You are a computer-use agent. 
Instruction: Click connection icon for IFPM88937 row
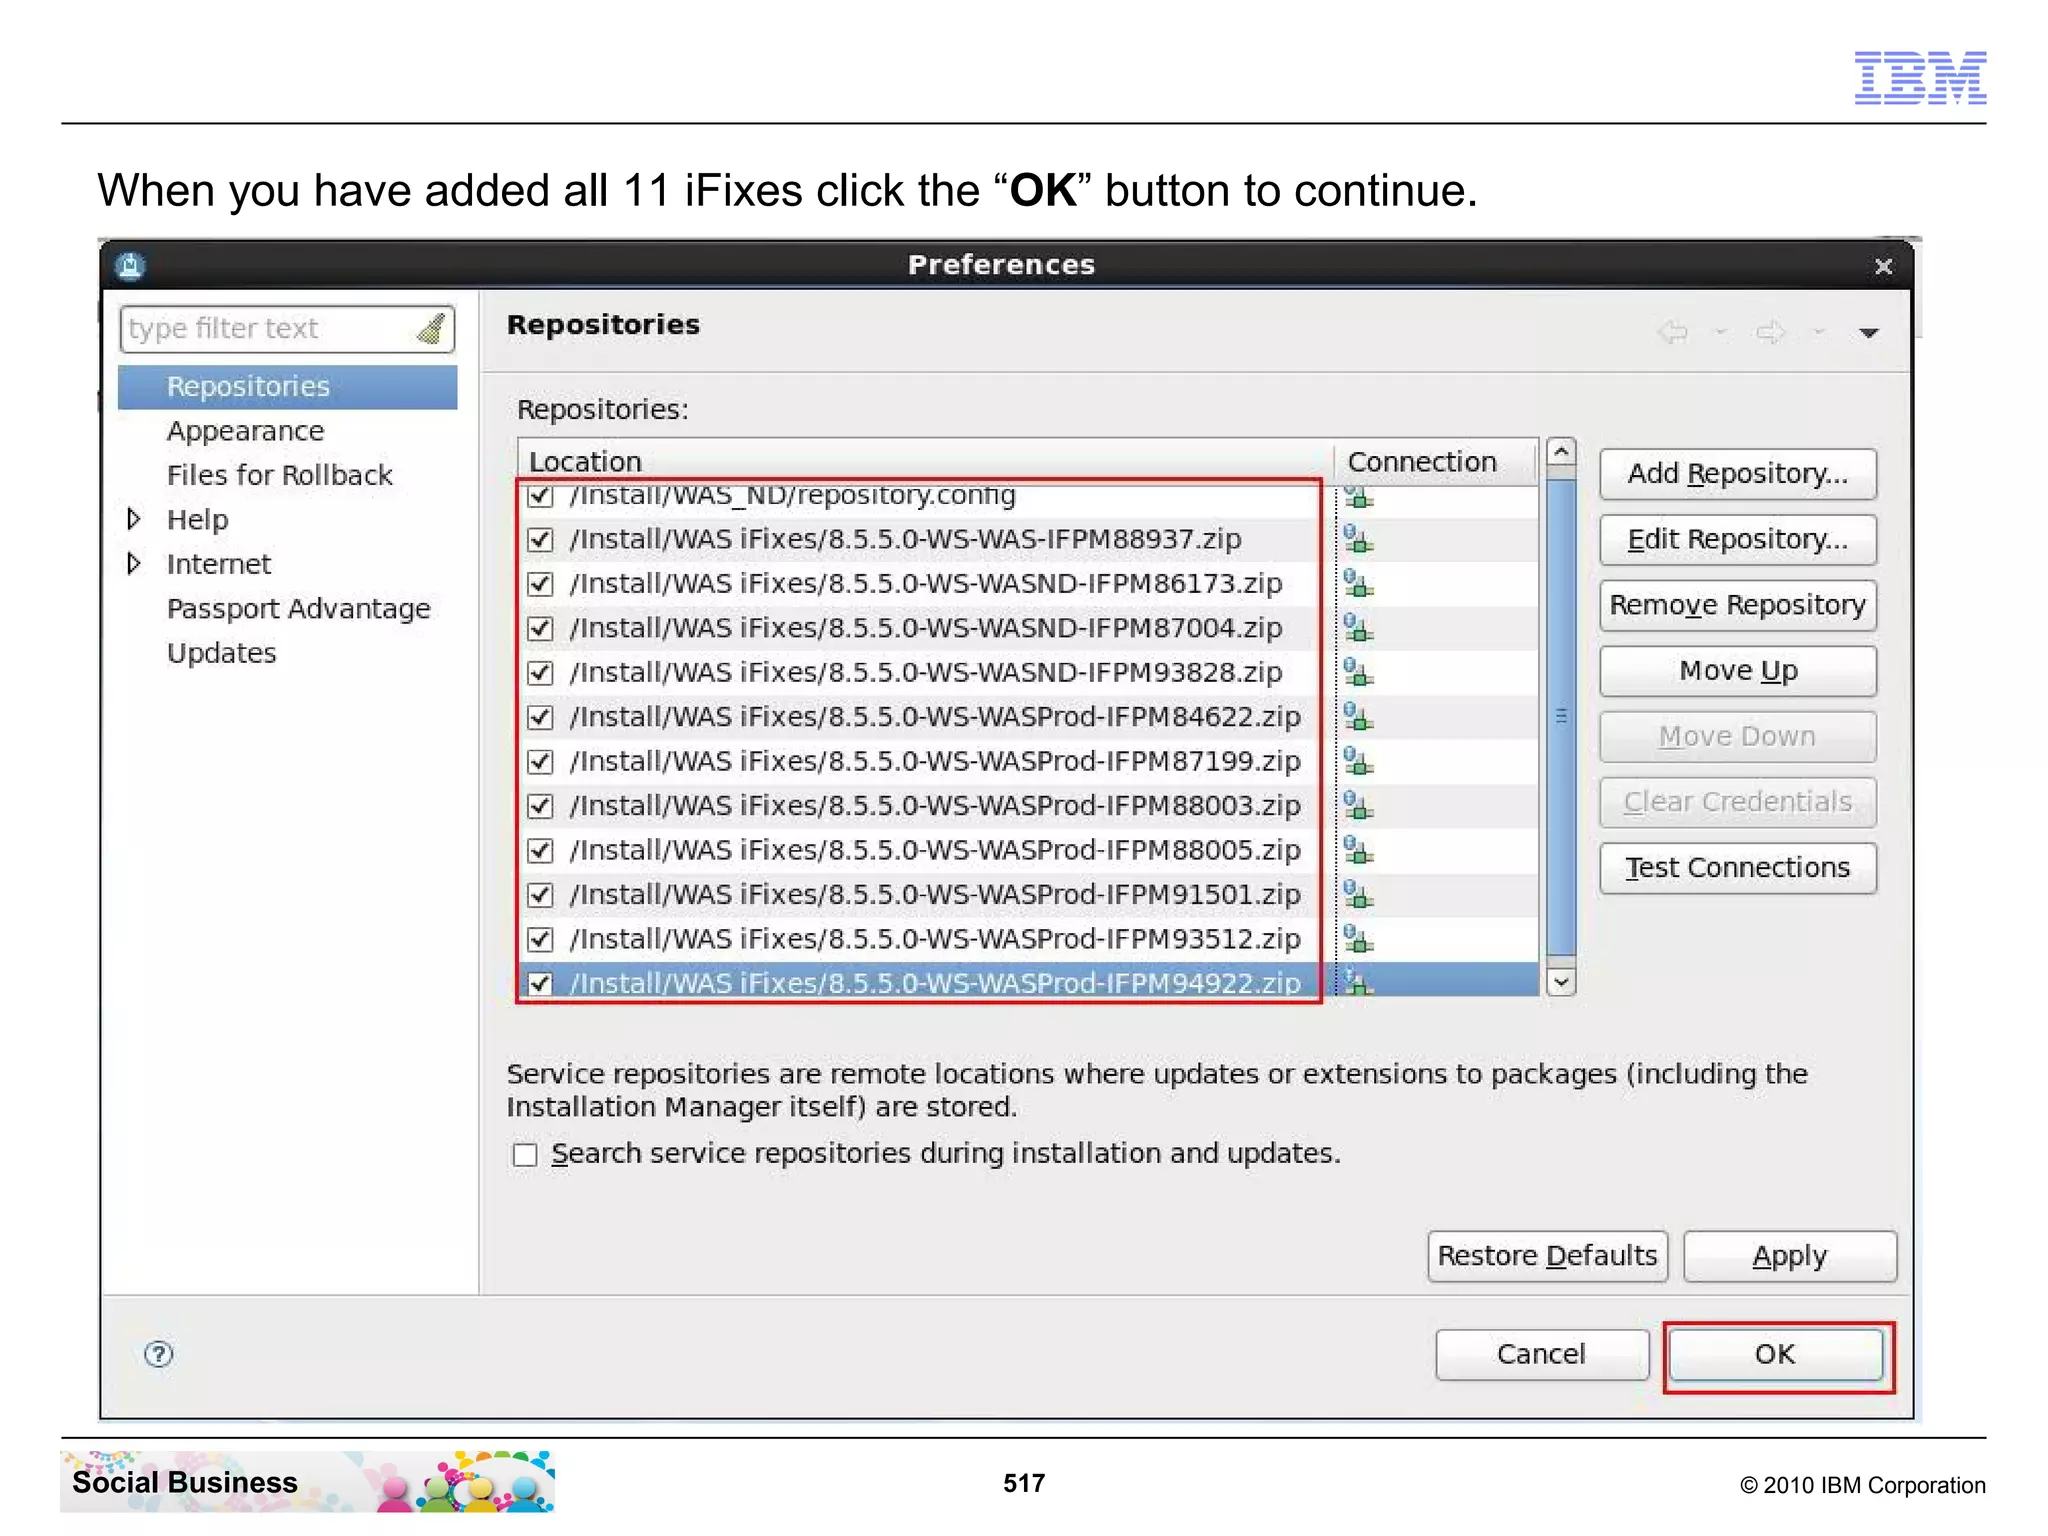coord(1358,539)
